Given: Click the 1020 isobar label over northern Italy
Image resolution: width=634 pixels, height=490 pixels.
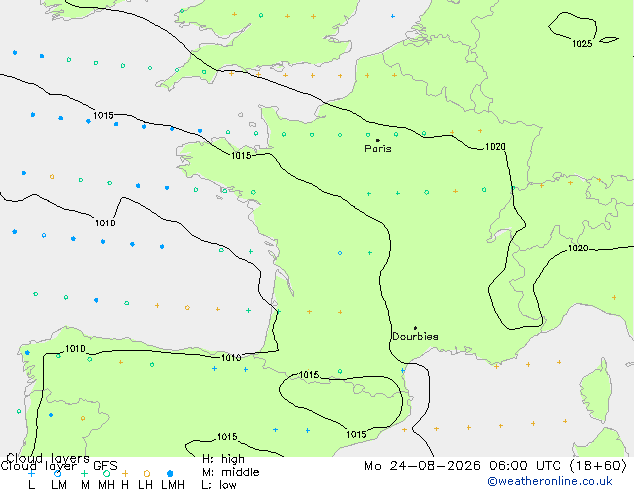Looking at the screenshot, I should coord(578,248).
